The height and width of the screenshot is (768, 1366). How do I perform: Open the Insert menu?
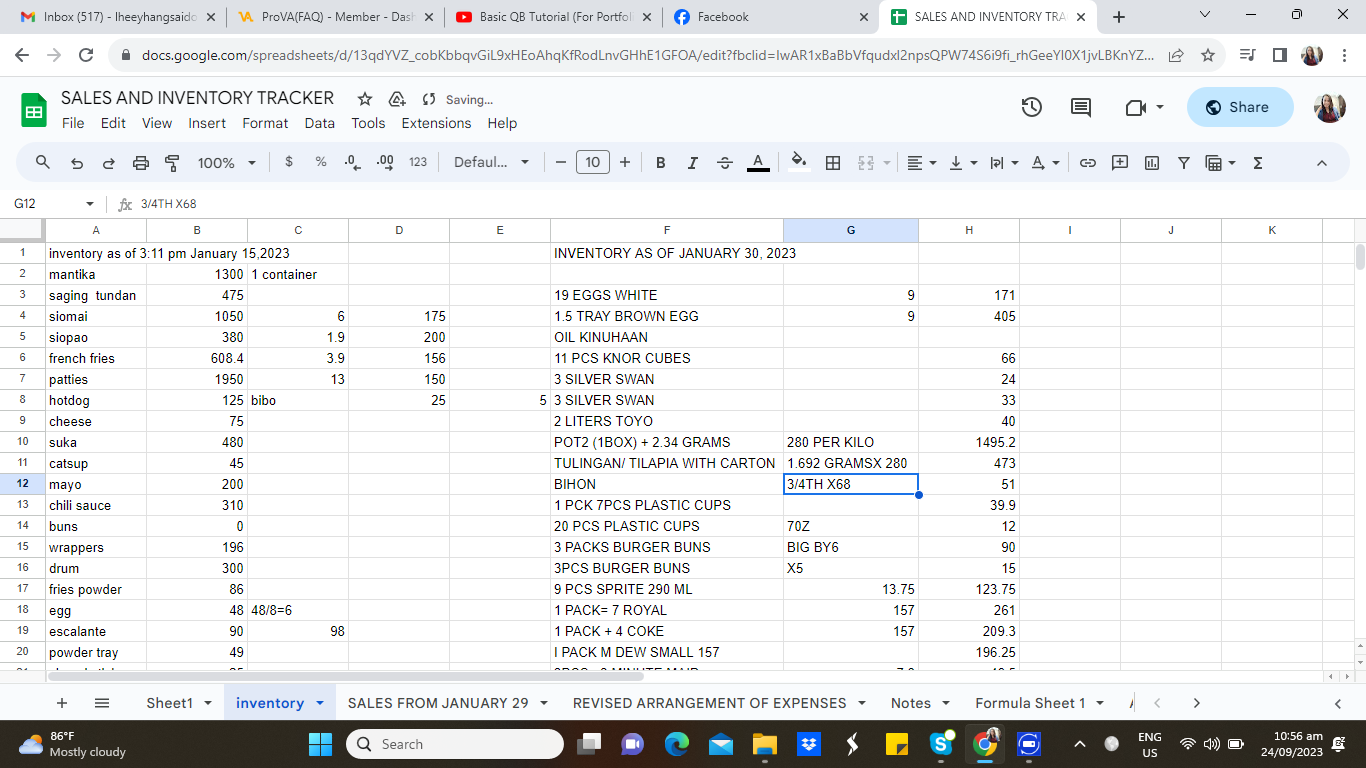(207, 123)
